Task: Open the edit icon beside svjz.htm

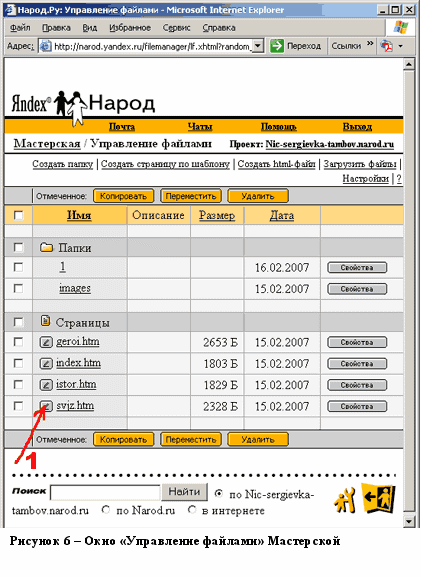Action: [46, 406]
